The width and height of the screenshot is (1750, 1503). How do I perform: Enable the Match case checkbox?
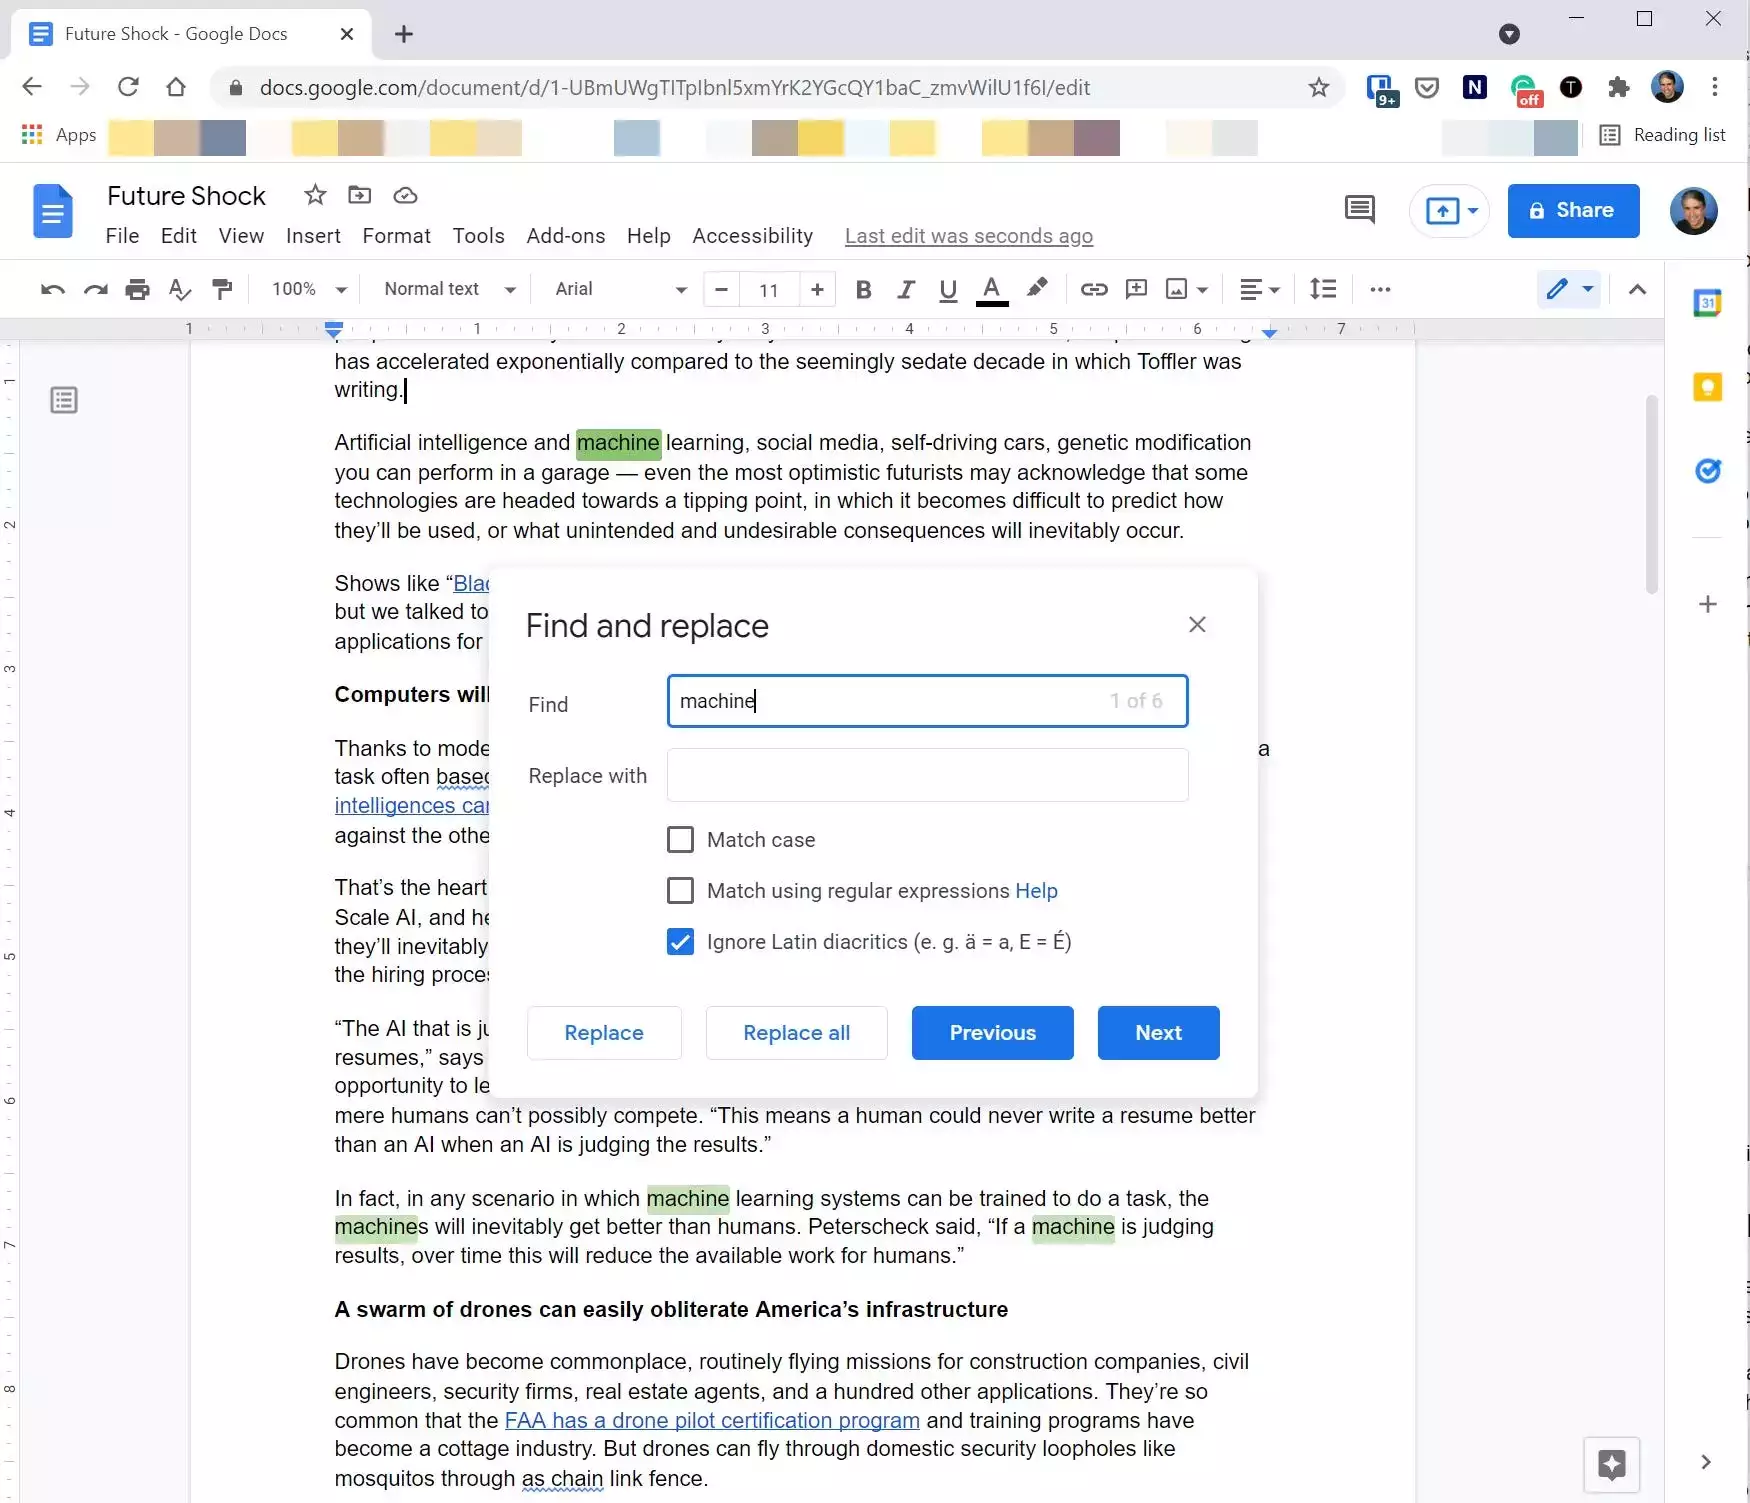click(681, 839)
